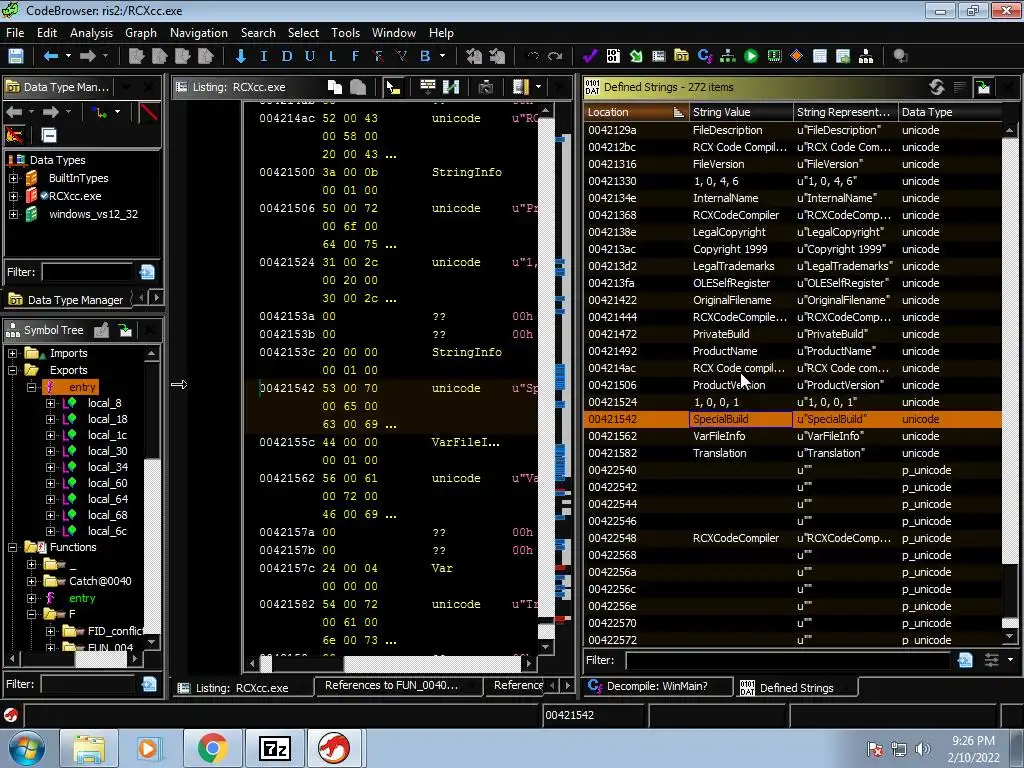Click the Undo curved arrow icon
The width and height of the screenshot is (1024, 768).
[x=532, y=56]
